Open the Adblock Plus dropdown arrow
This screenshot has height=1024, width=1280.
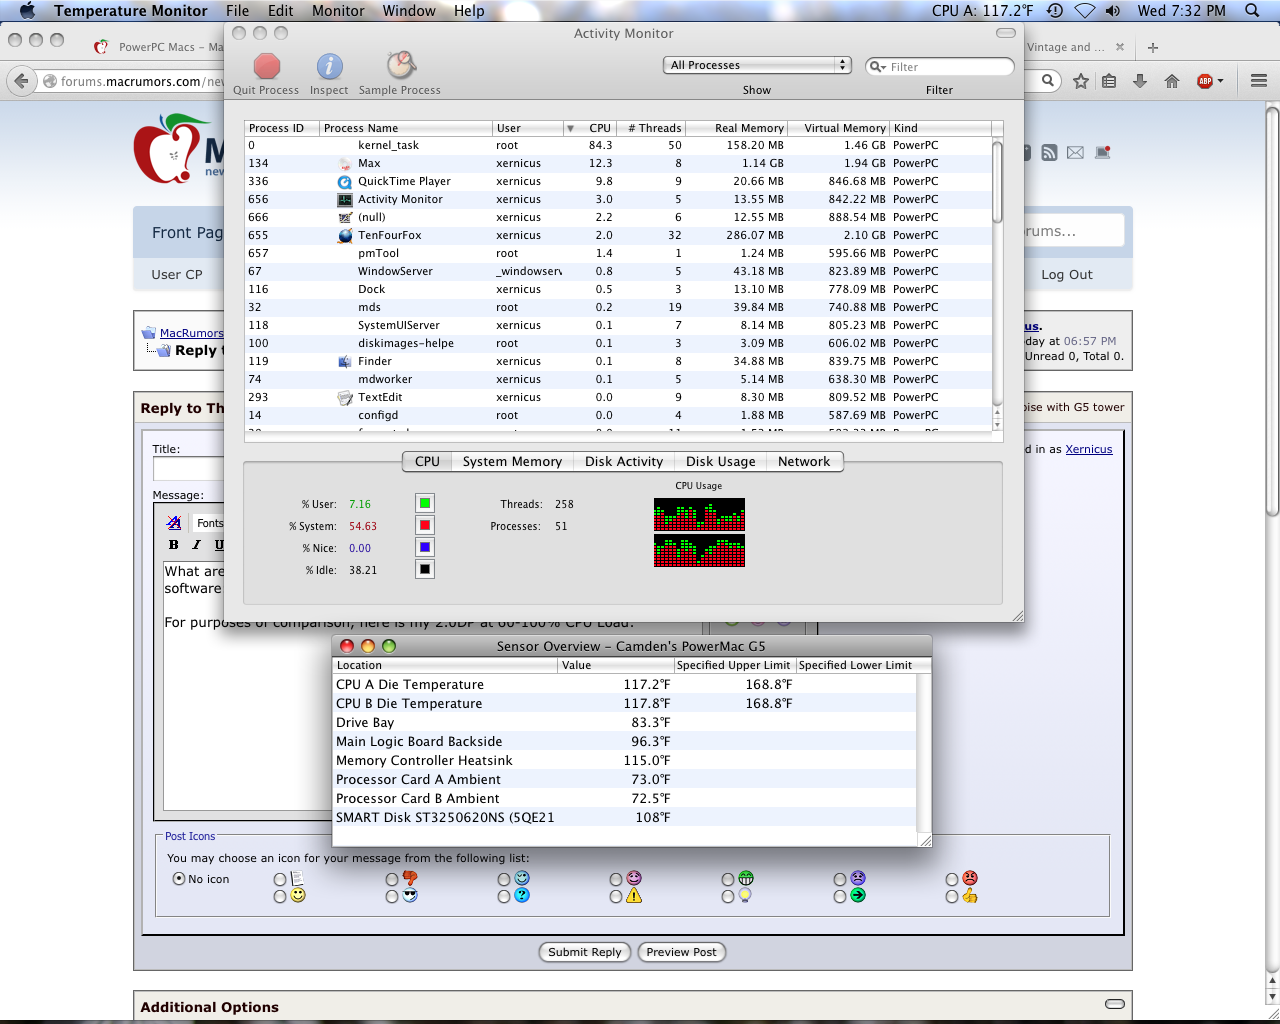tap(1220, 81)
